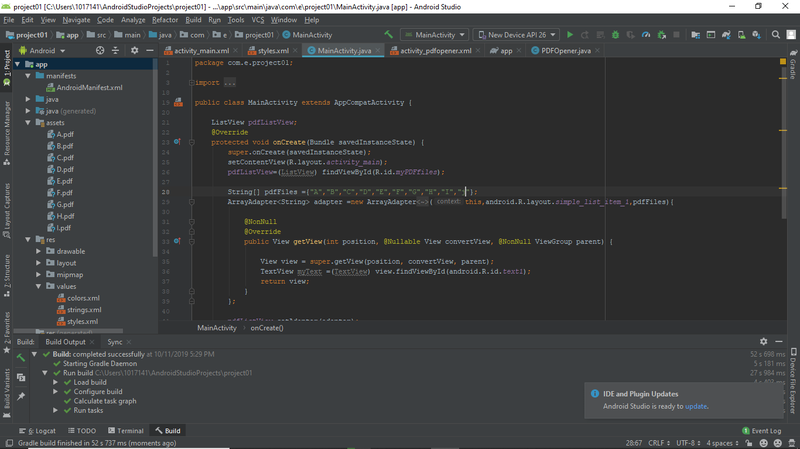Click the Make Project hammer icon
The height and width of the screenshot is (449, 800).
[x=389, y=35]
